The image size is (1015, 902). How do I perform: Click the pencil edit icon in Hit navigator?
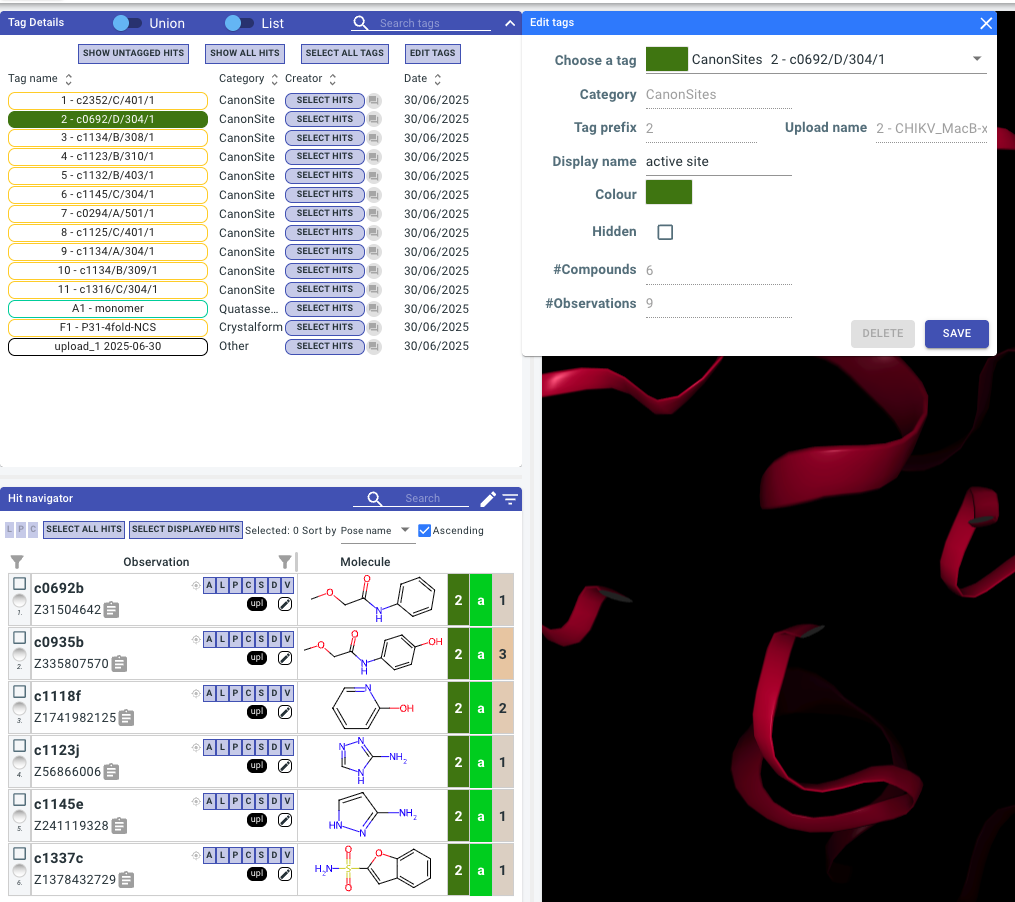pyautogui.click(x=488, y=499)
